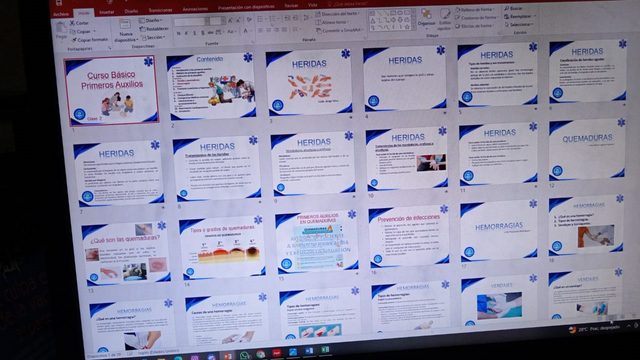Screen dimensions: 640x360
Task: Toggle numbered list button
Action: (273, 19)
